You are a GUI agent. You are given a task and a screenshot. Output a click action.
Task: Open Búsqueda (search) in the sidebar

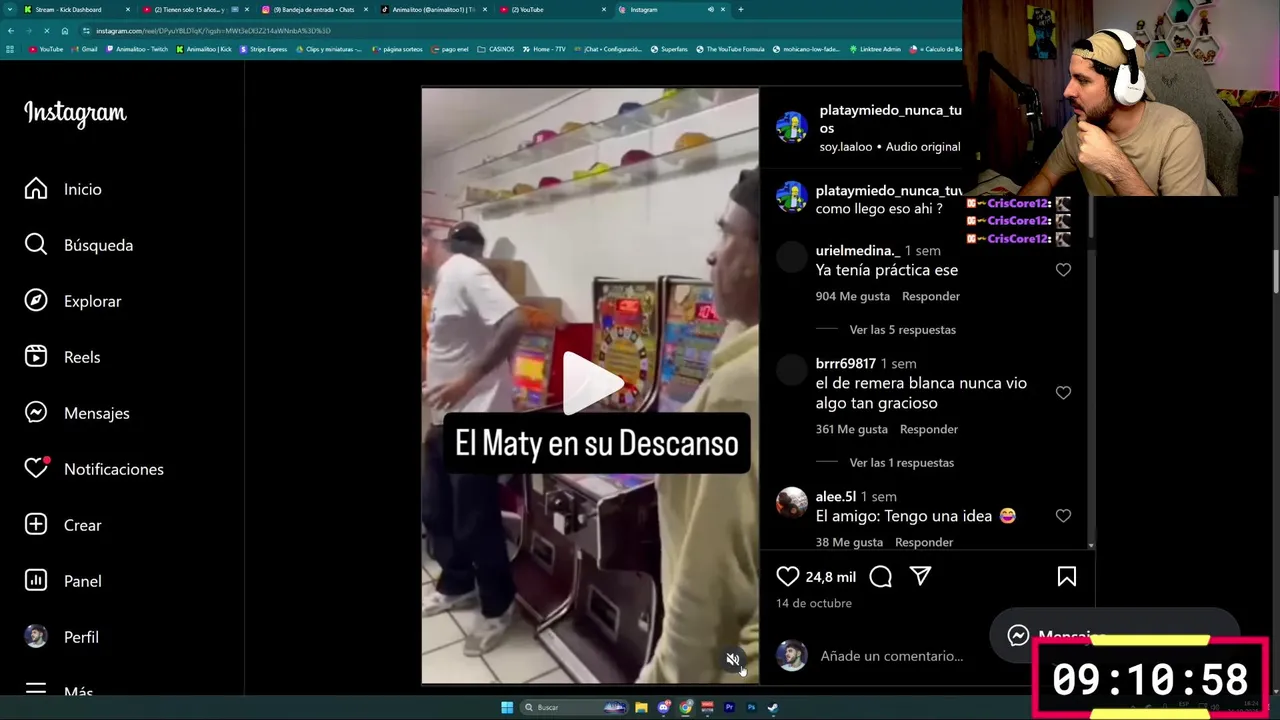point(79,245)
